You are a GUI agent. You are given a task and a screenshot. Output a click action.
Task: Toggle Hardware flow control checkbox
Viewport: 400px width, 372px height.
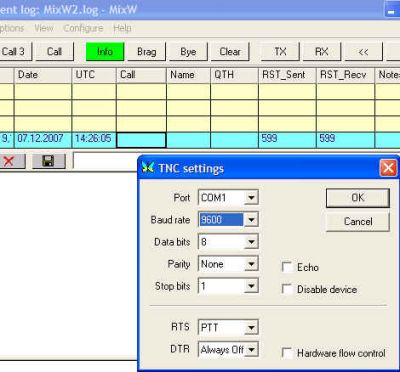[287, 353]
